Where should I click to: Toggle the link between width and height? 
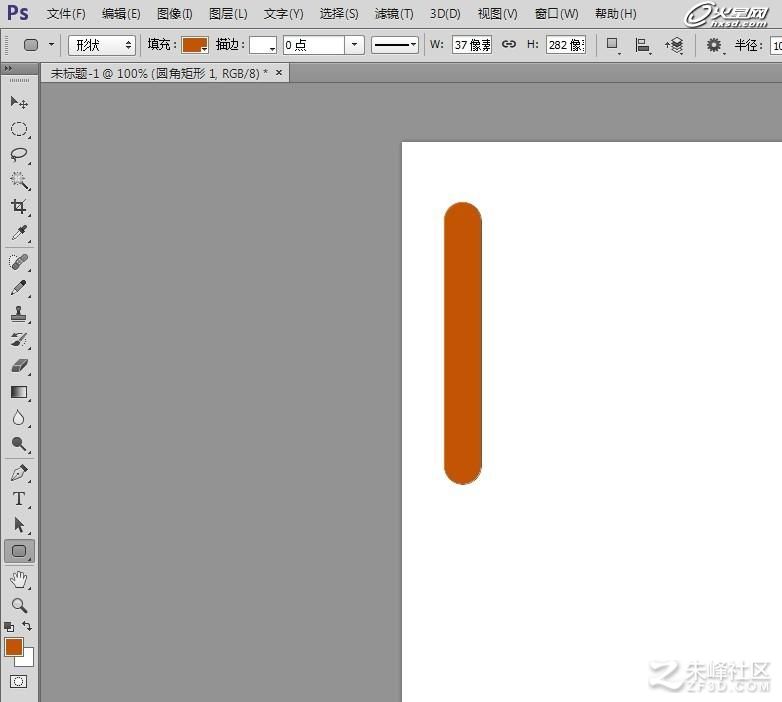coord(509,44)
